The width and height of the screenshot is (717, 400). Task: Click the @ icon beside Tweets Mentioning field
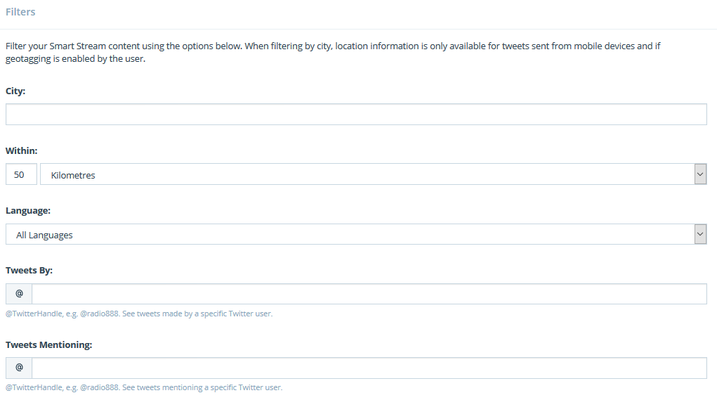point(19,368)
